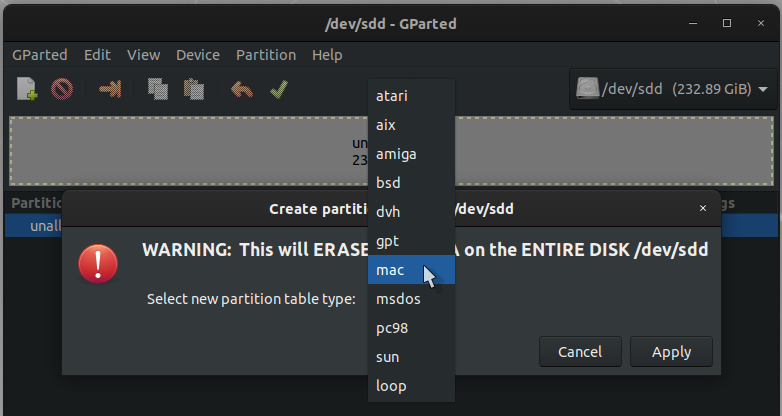This screenshot has width=782, height=416.
Task: Open the Partition menu
Action: coord(266,55)
